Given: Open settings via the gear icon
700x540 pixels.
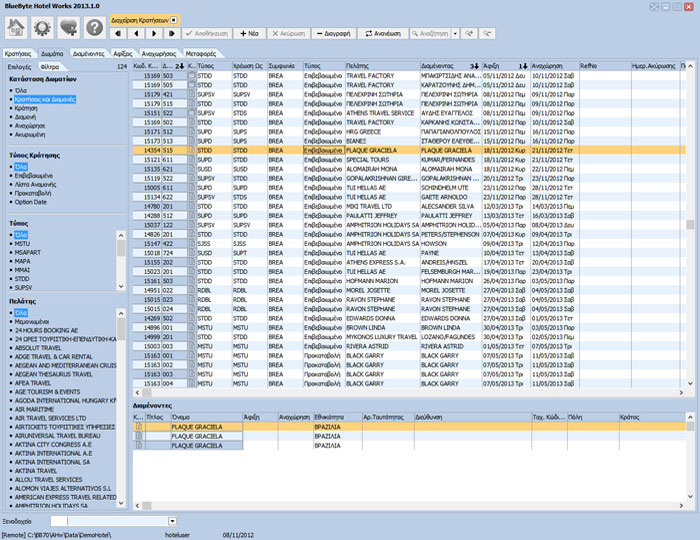Looking at the screenshot, I should click(42, 28).
